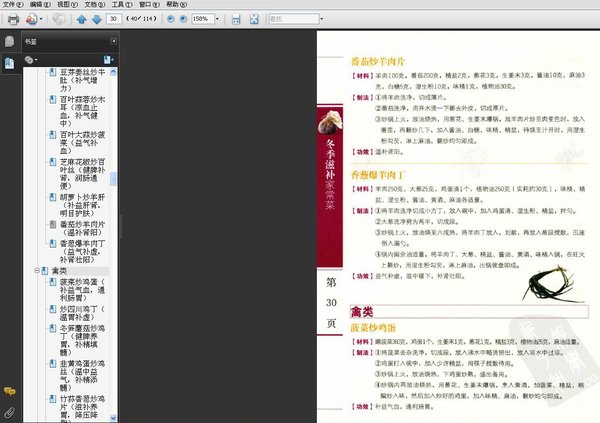Click the colorful conversion tool icon
The height and width of the screenshot is (423, 600).
point(31,19)
